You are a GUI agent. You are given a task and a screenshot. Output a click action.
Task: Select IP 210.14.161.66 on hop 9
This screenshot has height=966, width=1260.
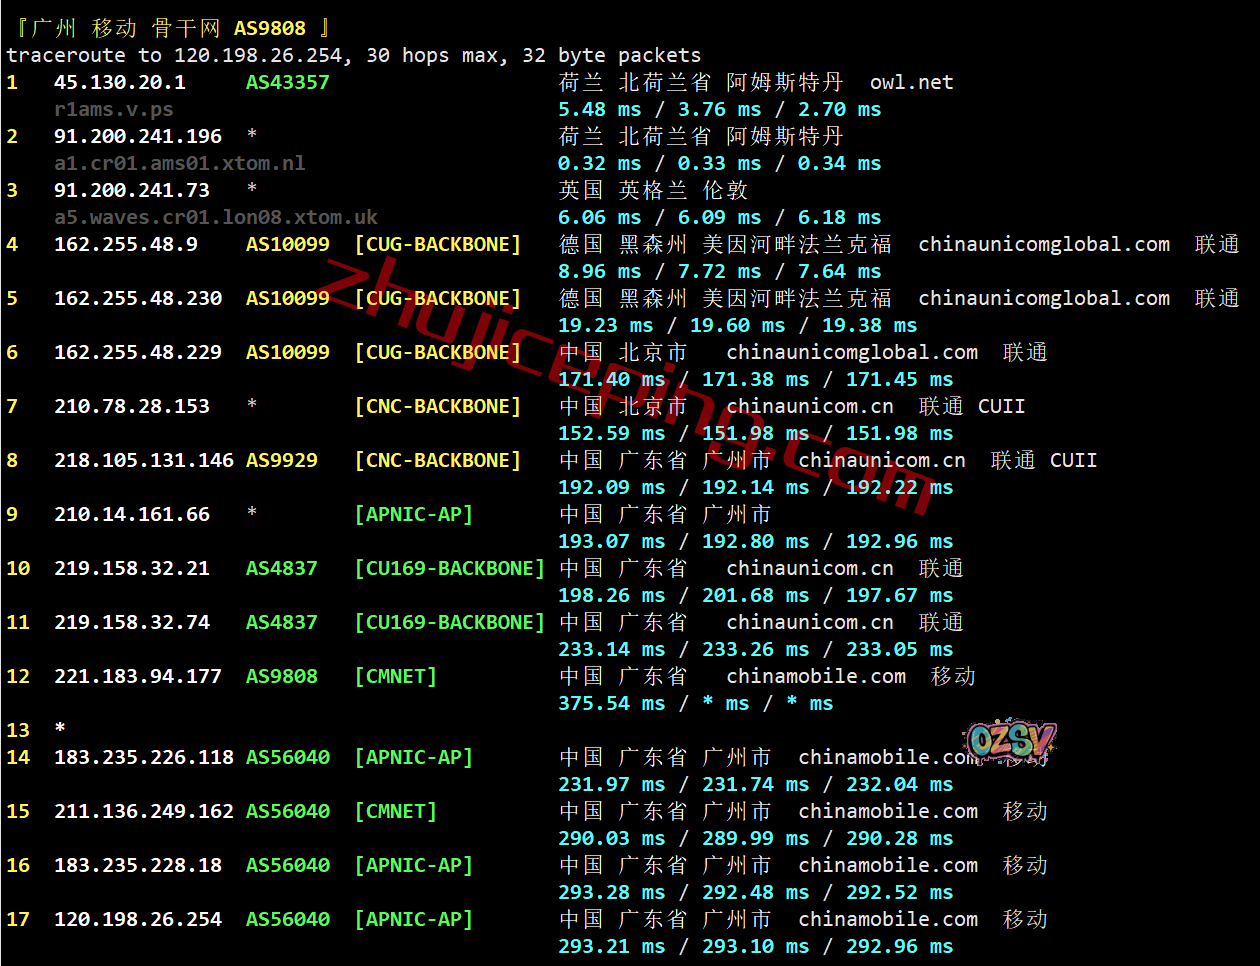[131, 514]
